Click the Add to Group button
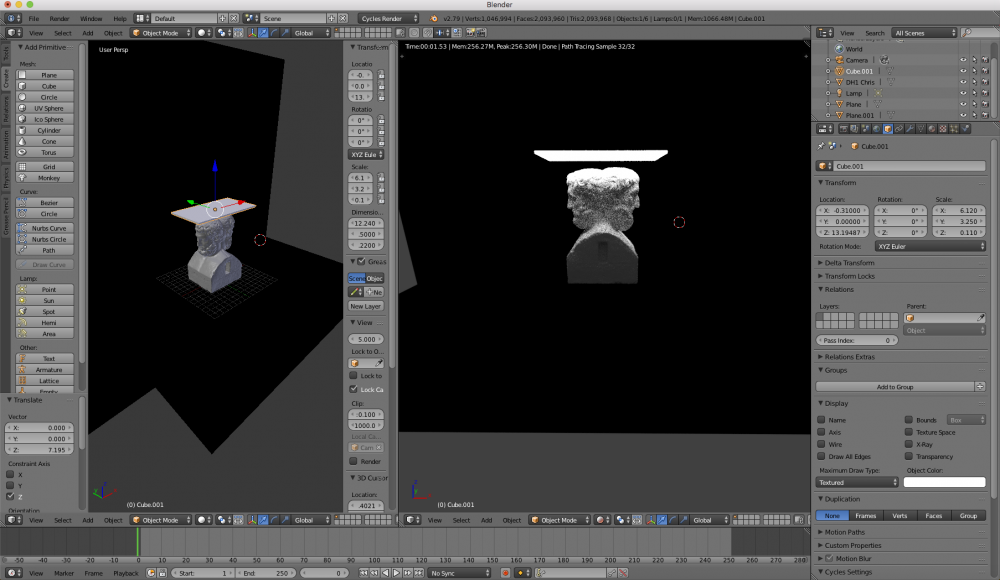Viewport: 1000px width, 580px height. tap(895, 386)
